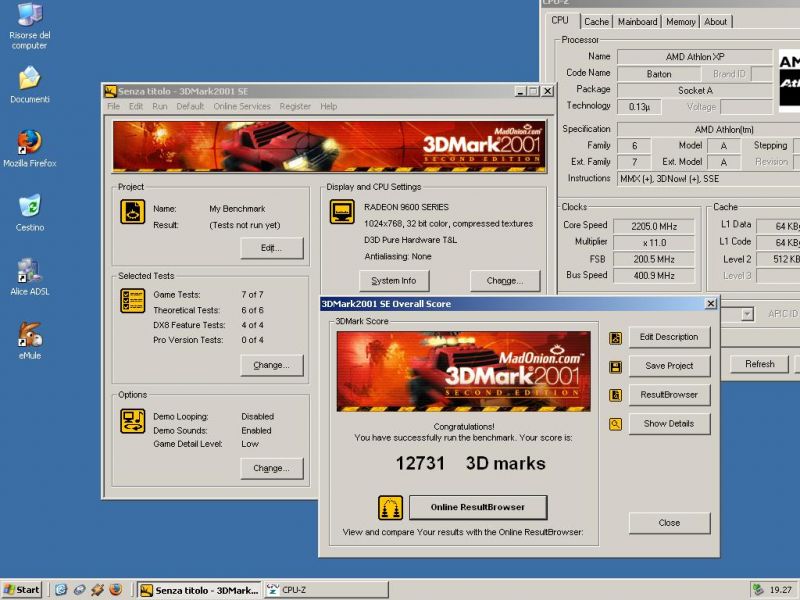Click the score text '12731'
The height and width of the screenshot is (600, 800).
[x=420, y=464]
